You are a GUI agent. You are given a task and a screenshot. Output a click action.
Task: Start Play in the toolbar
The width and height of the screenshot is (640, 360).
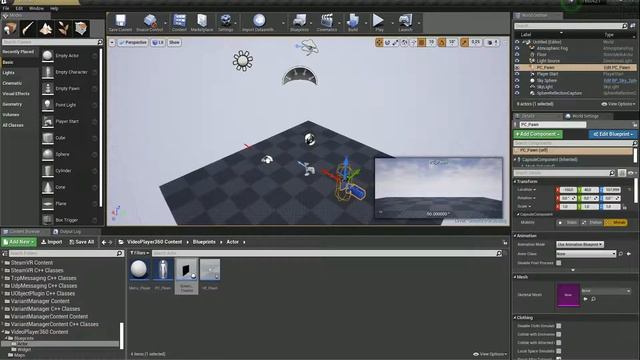pyautogui.click(x=379, y=22)
